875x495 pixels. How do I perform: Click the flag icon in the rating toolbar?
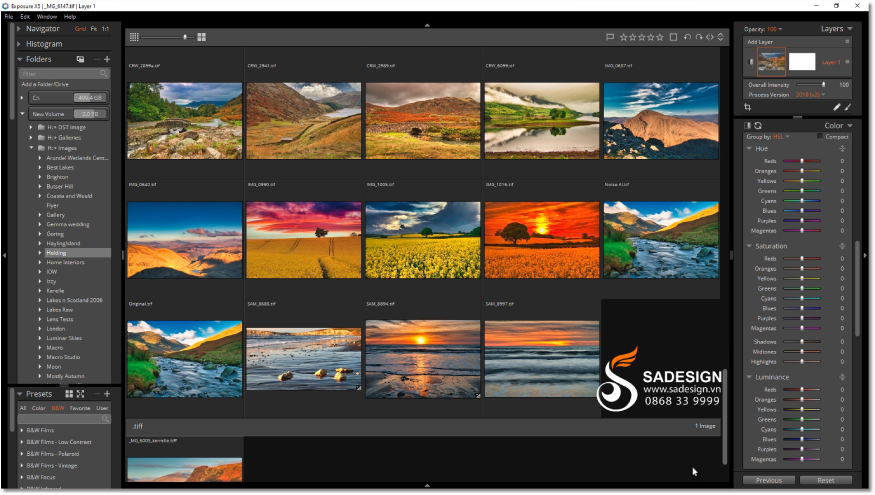coord(610,37)
